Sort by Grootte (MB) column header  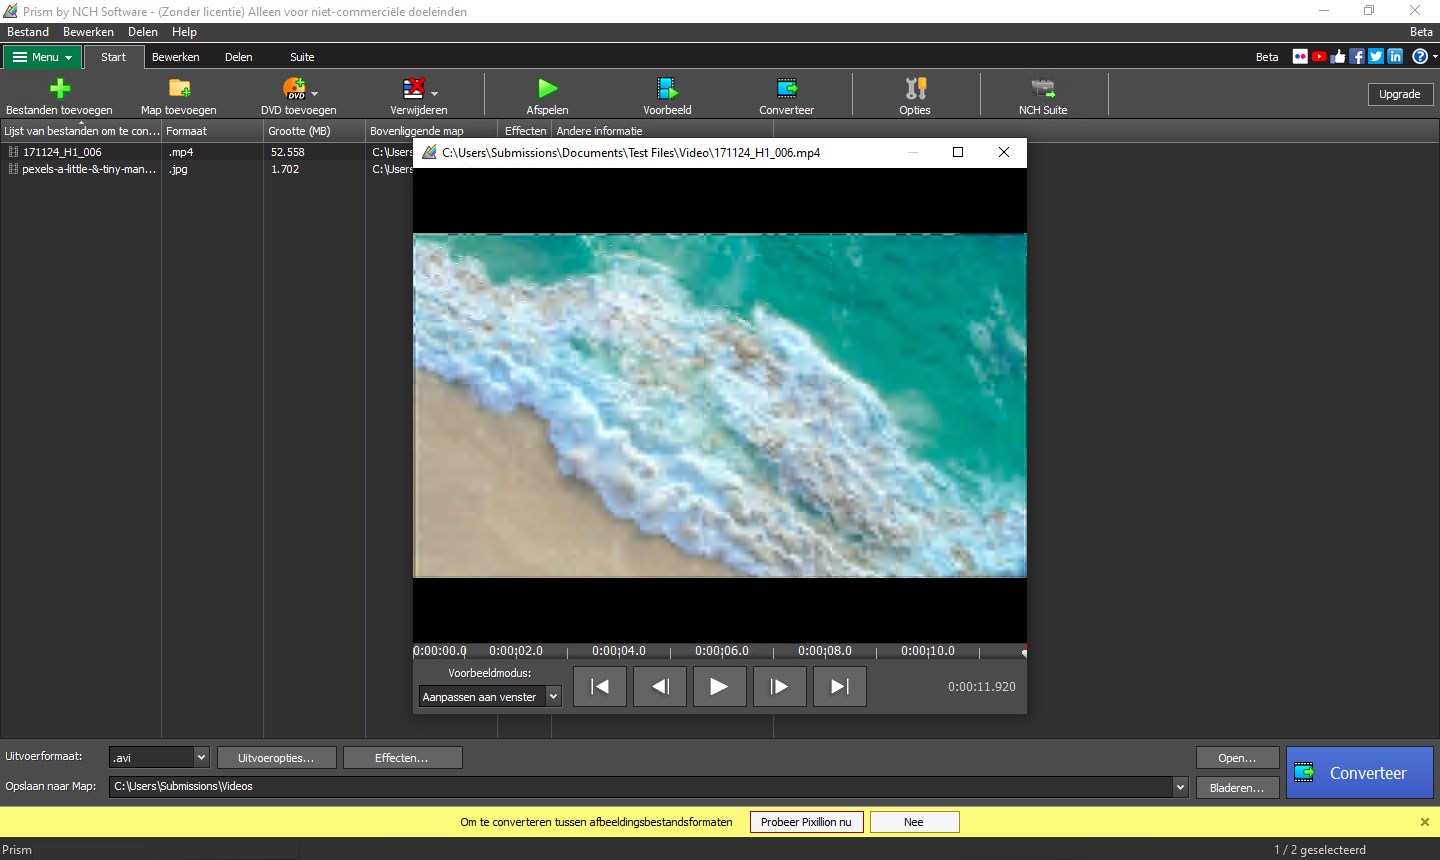pyautogui.click(x=314, y=131)
